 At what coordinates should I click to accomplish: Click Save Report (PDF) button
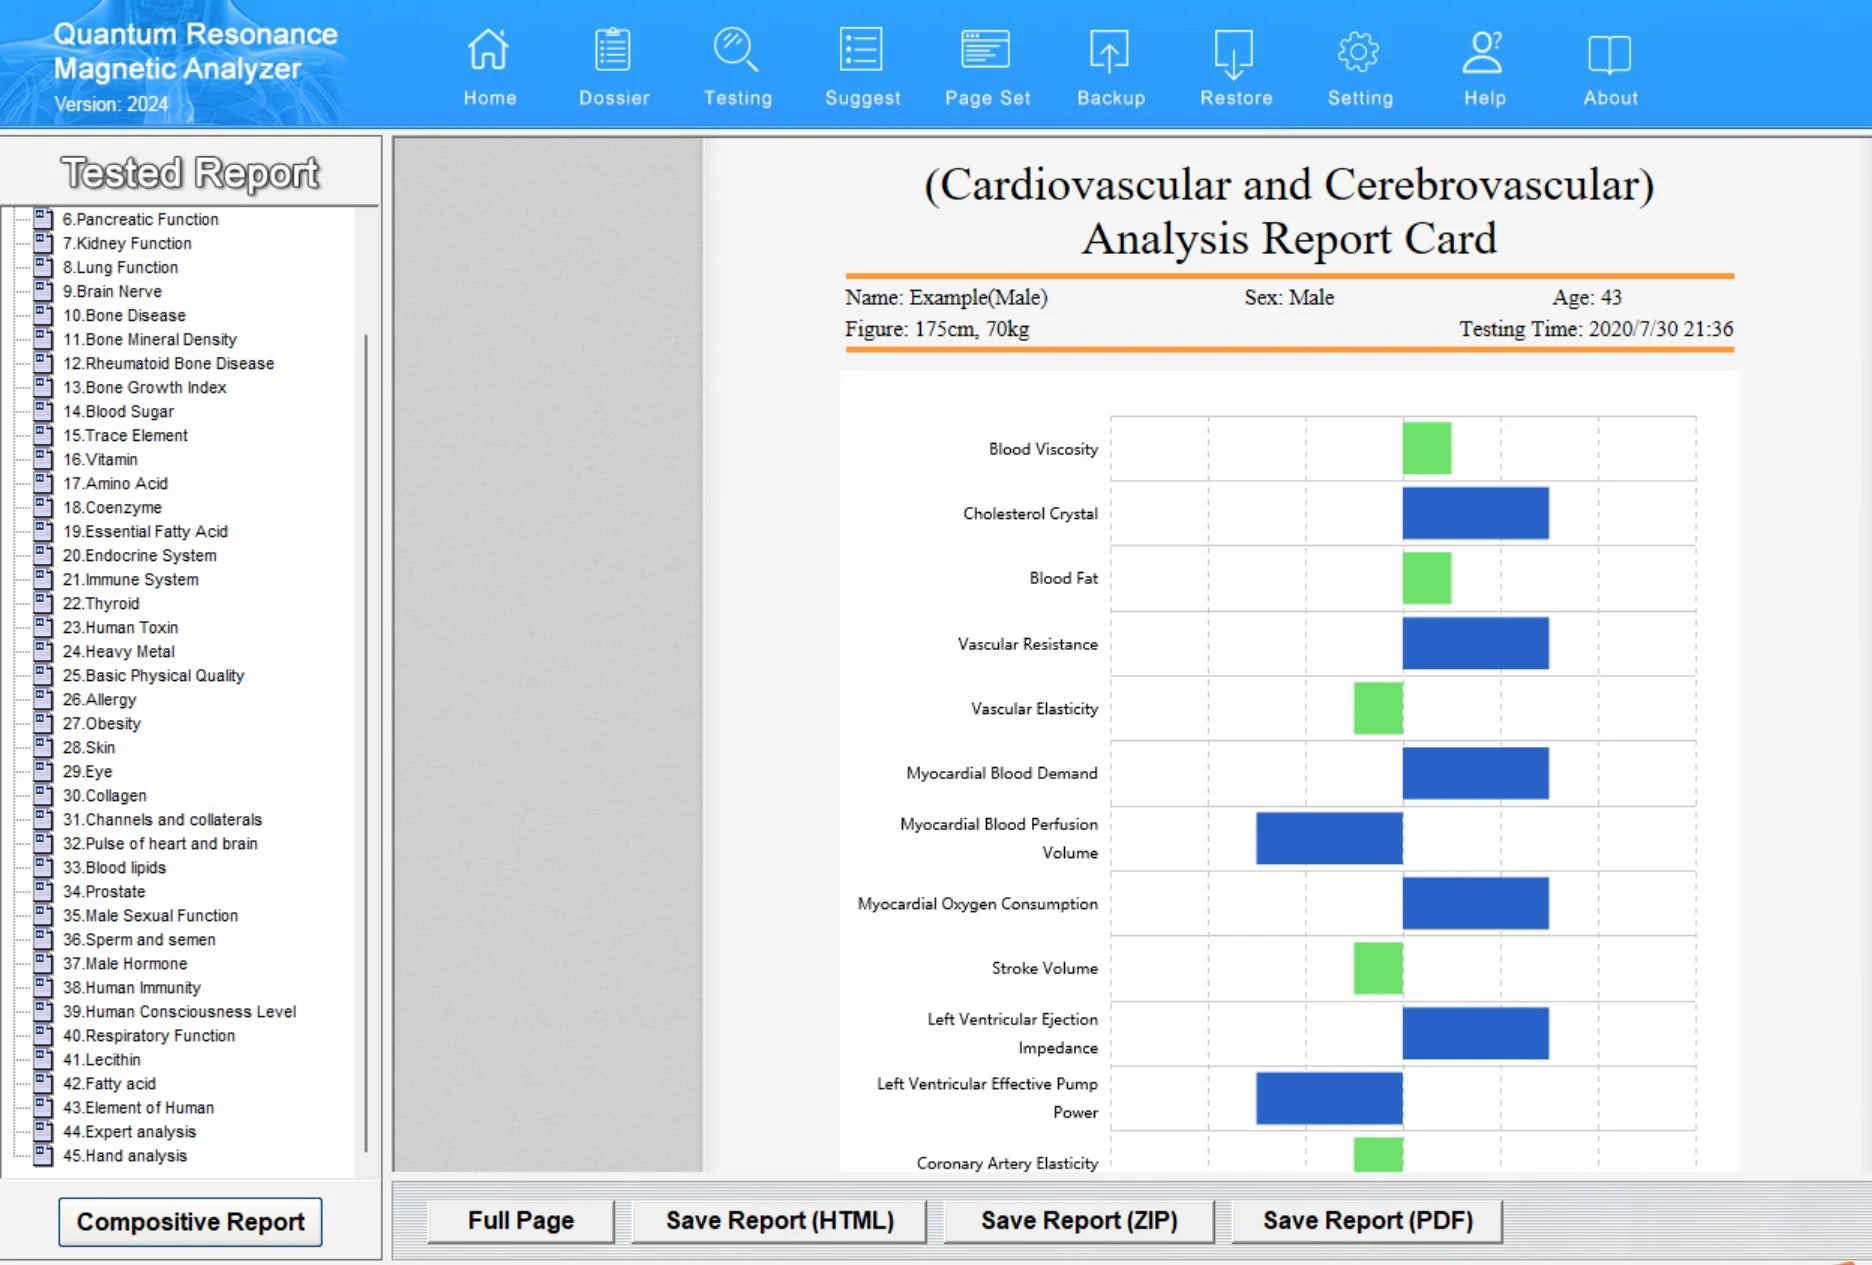click(1367, 1220)
